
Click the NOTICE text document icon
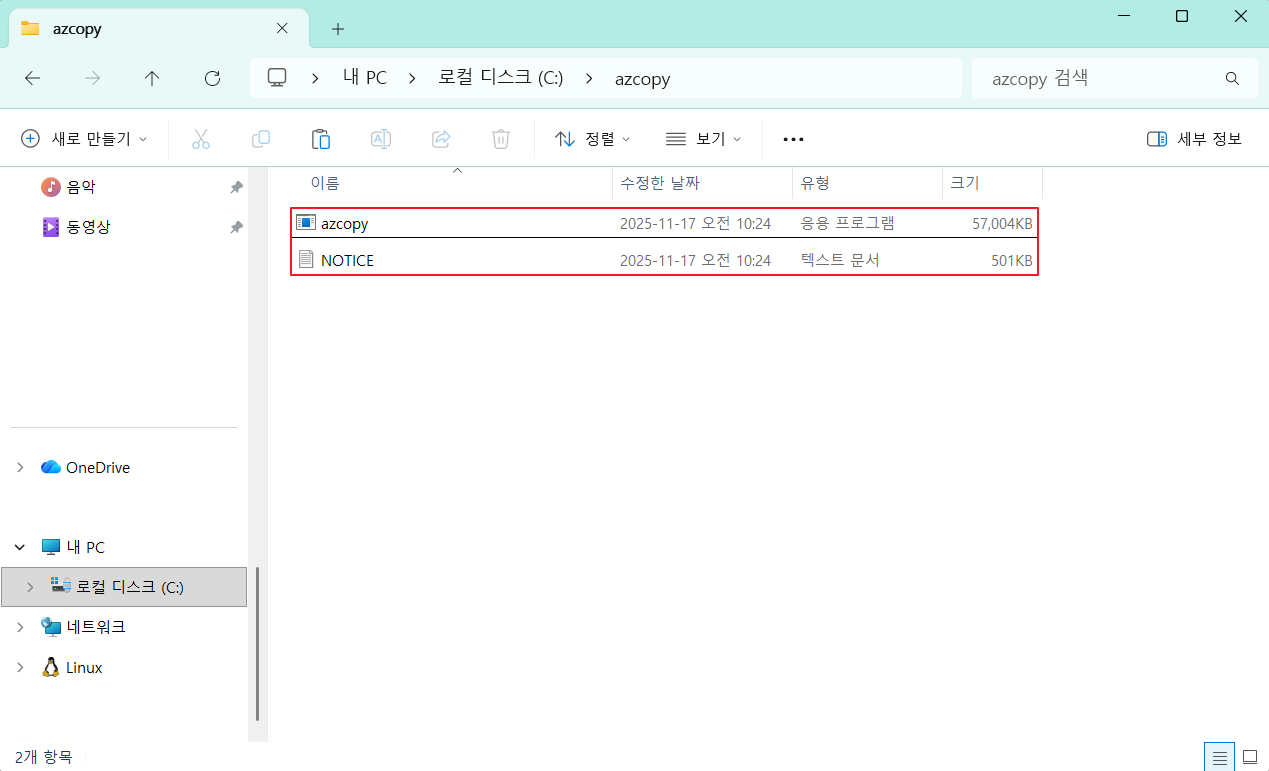click(x=306, y=260)
